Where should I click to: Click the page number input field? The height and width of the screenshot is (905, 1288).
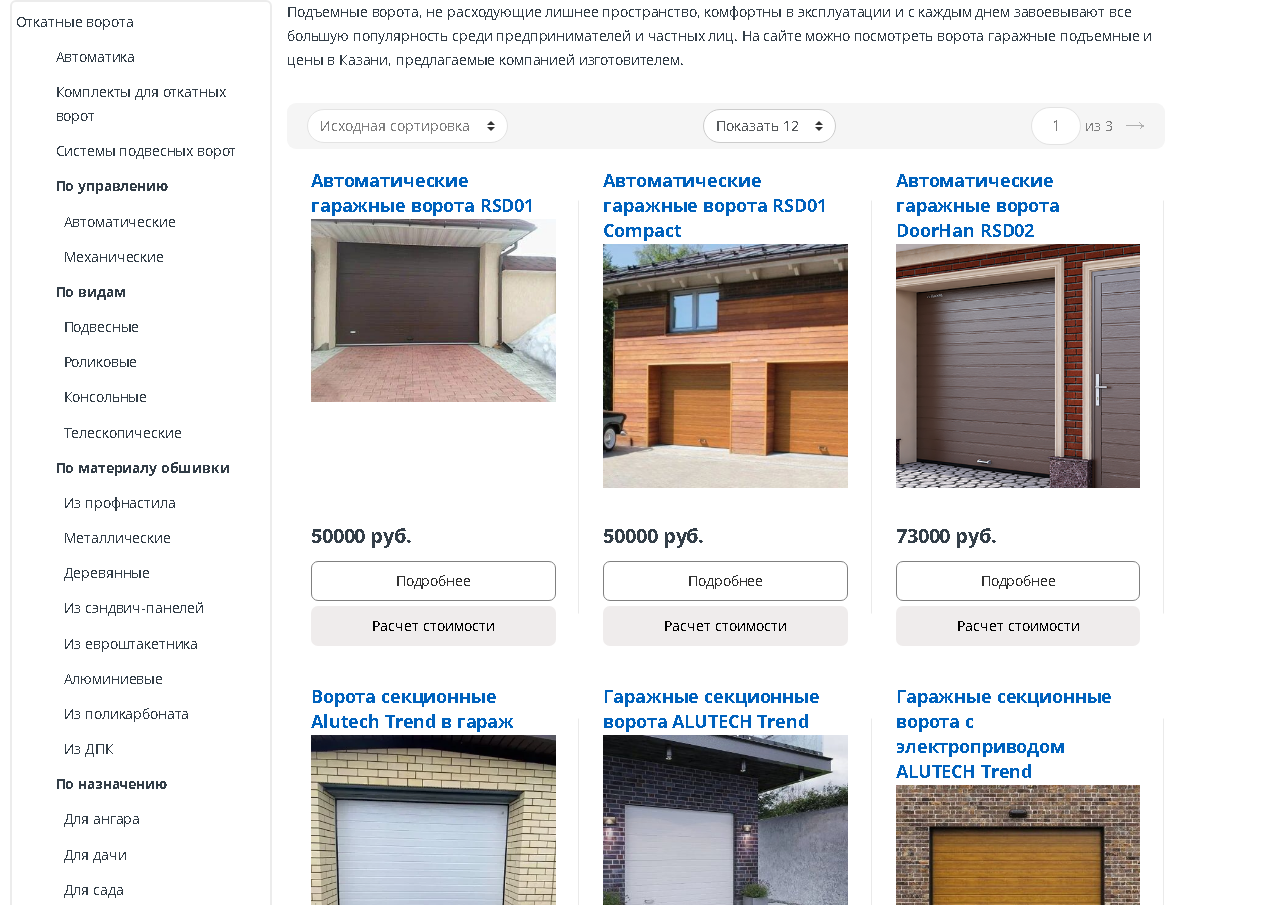[x=1055, y=126]
